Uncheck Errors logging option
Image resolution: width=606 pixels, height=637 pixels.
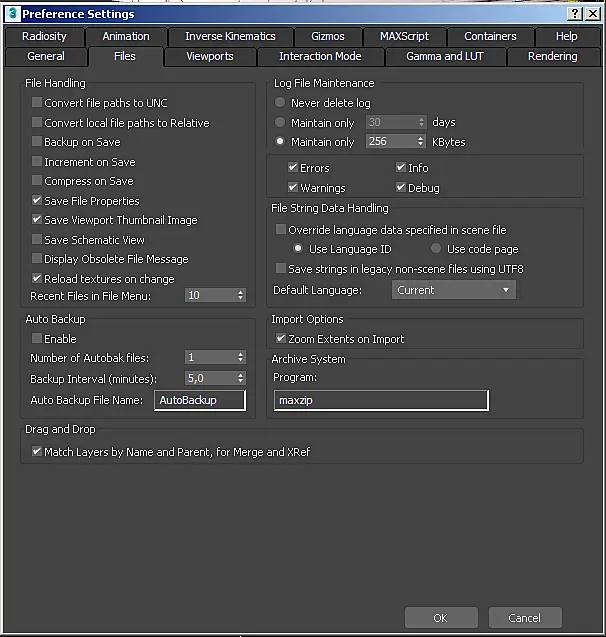pyautogui.click(x=293, y=167)
